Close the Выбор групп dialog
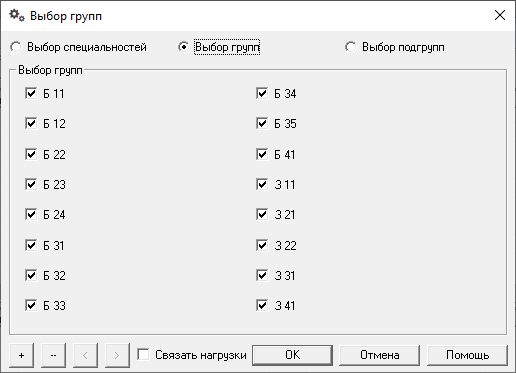The image size is (516, 373). point(500,15)
